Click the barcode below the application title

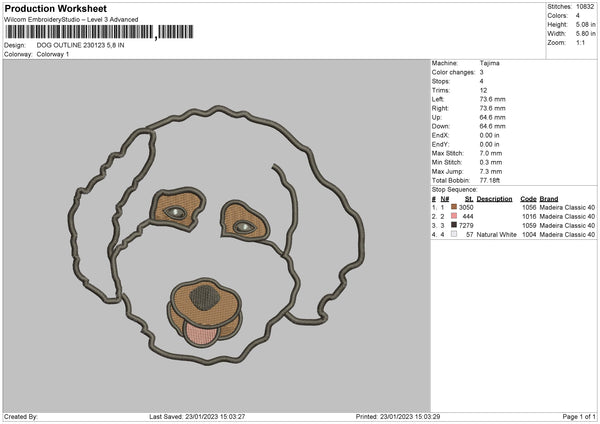click(x=80, y=33)
